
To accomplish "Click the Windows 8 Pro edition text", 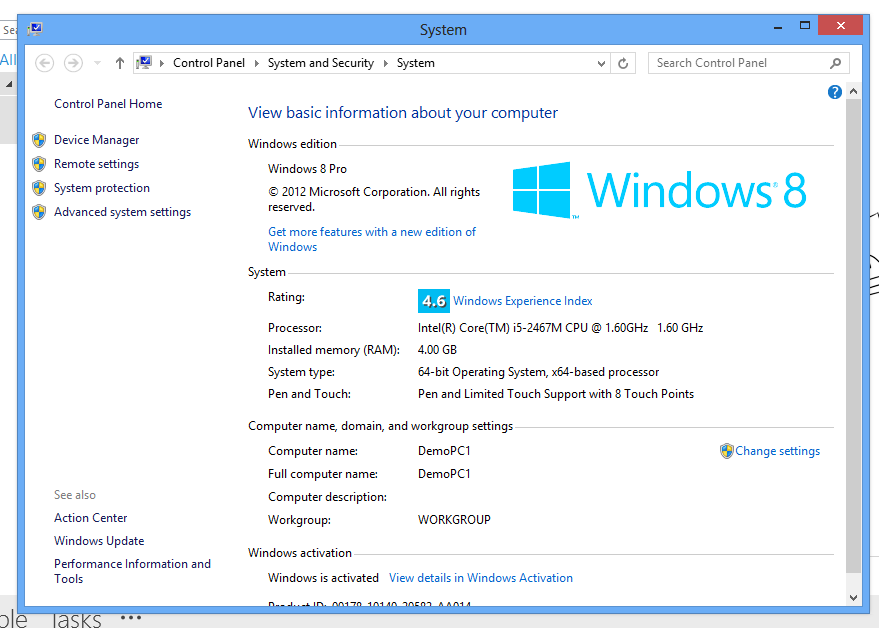I will (x=307, y=169).
